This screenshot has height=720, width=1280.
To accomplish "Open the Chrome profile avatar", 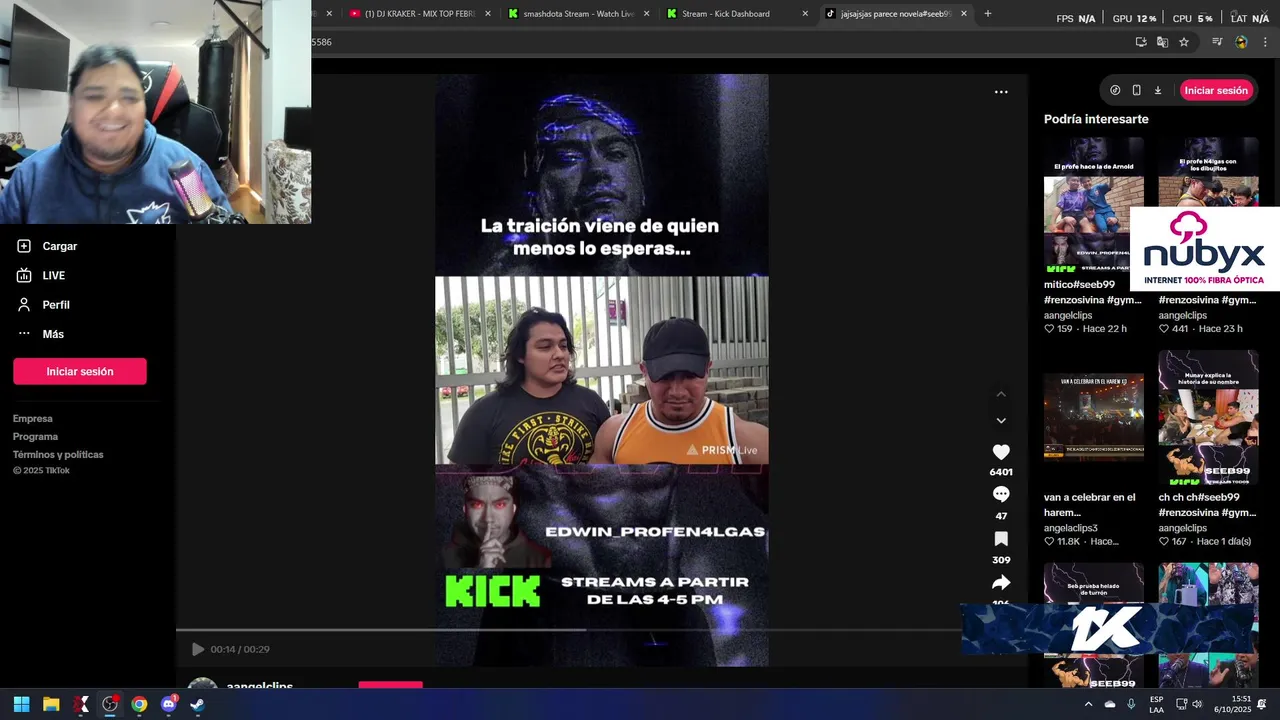I will 1241,42.
